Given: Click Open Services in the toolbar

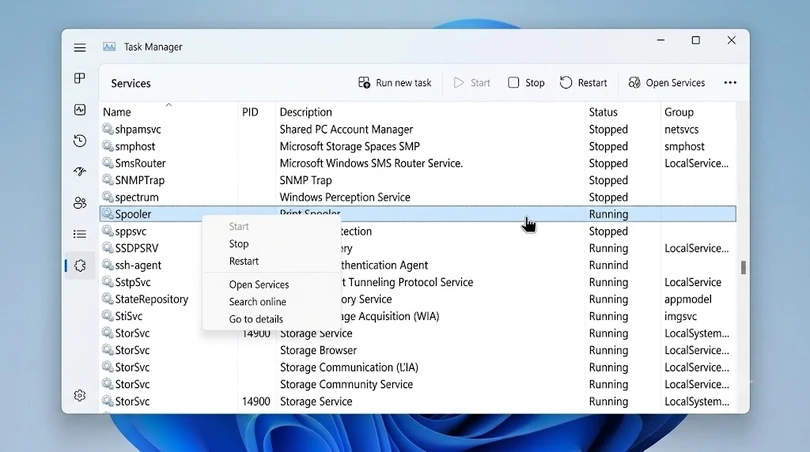Looking at the screenshot, I should (666, 83).
